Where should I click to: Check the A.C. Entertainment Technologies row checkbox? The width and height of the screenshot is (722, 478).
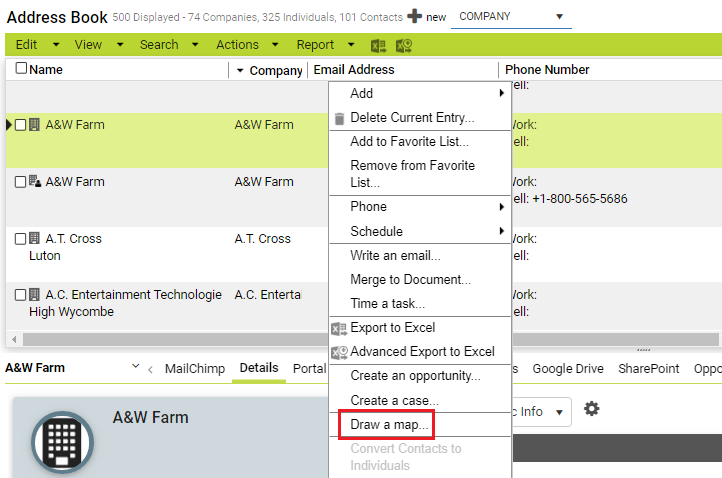click(x=20, y=295)
